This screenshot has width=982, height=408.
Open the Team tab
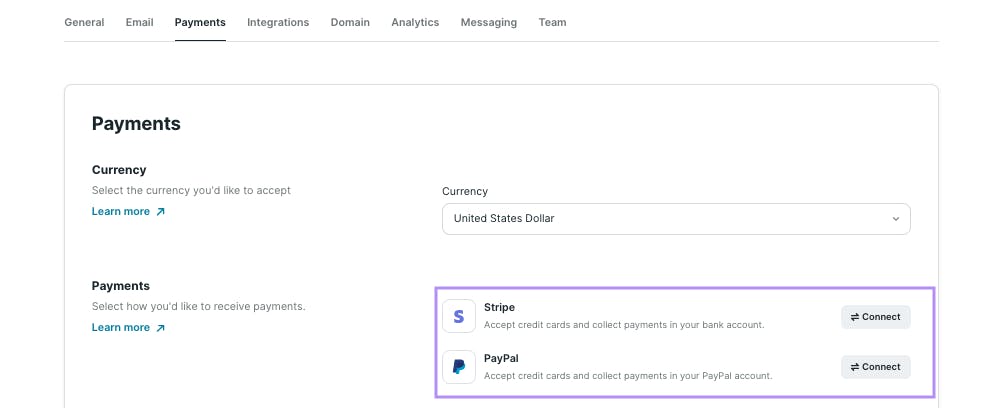coord(552,22)
